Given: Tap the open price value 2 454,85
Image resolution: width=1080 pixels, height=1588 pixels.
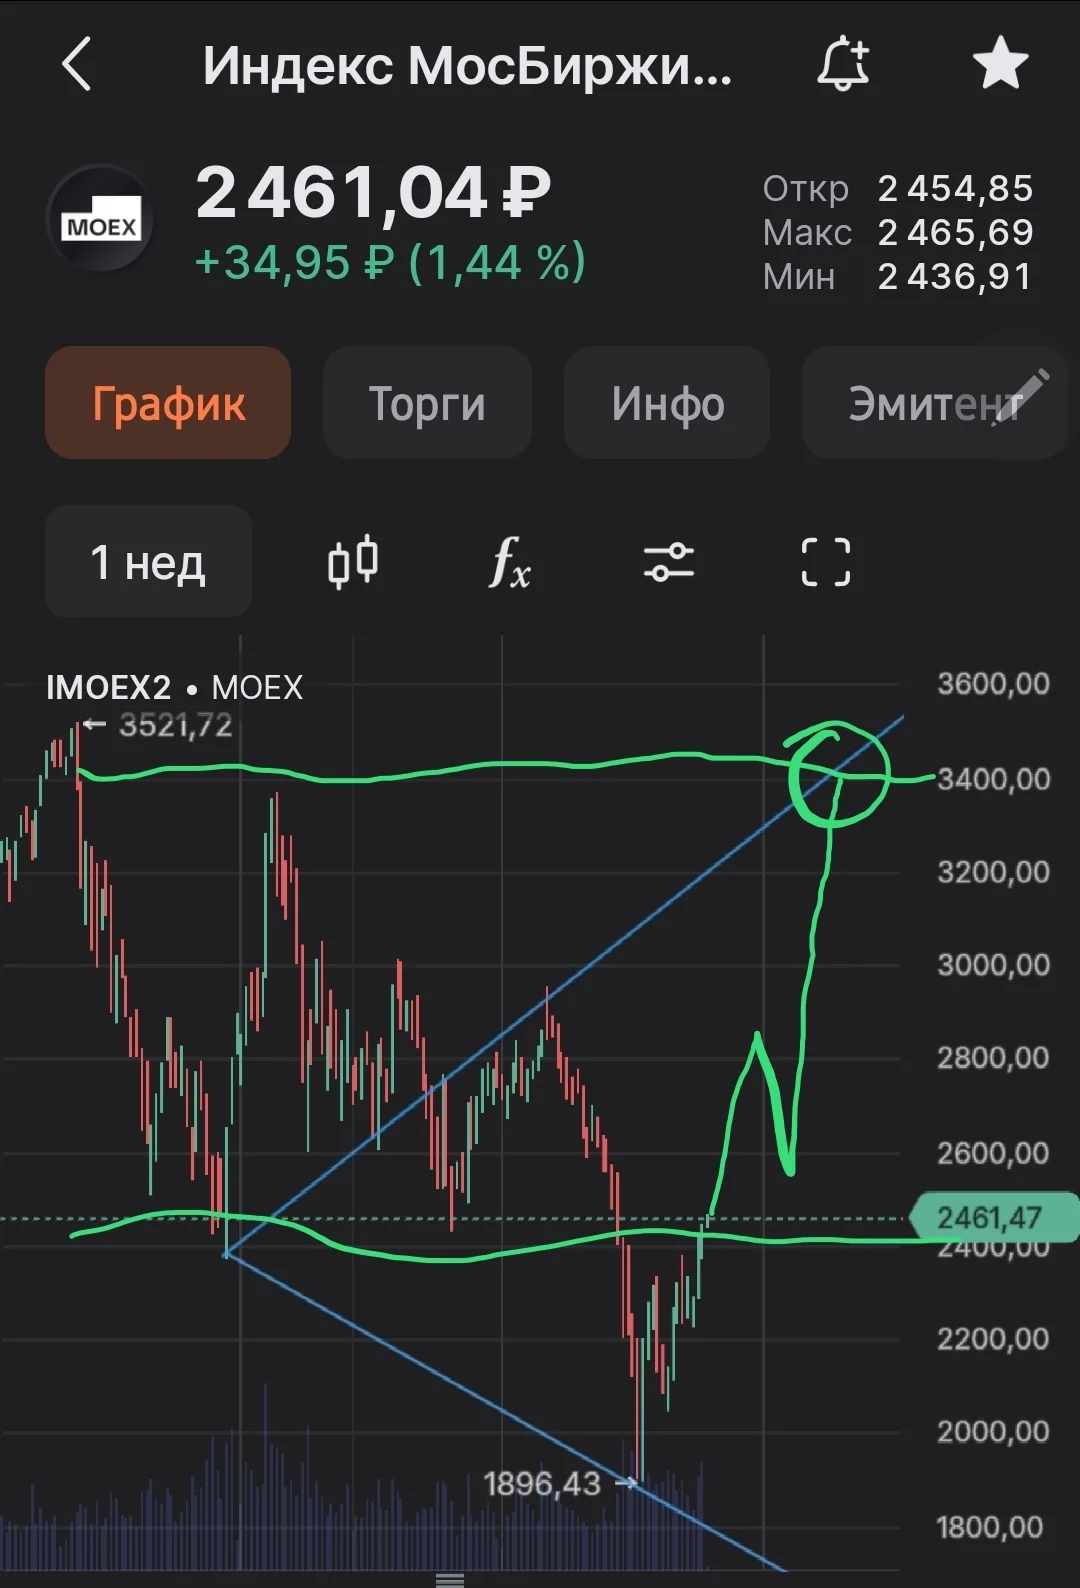Looking at the screenshot, I should 955,188.
